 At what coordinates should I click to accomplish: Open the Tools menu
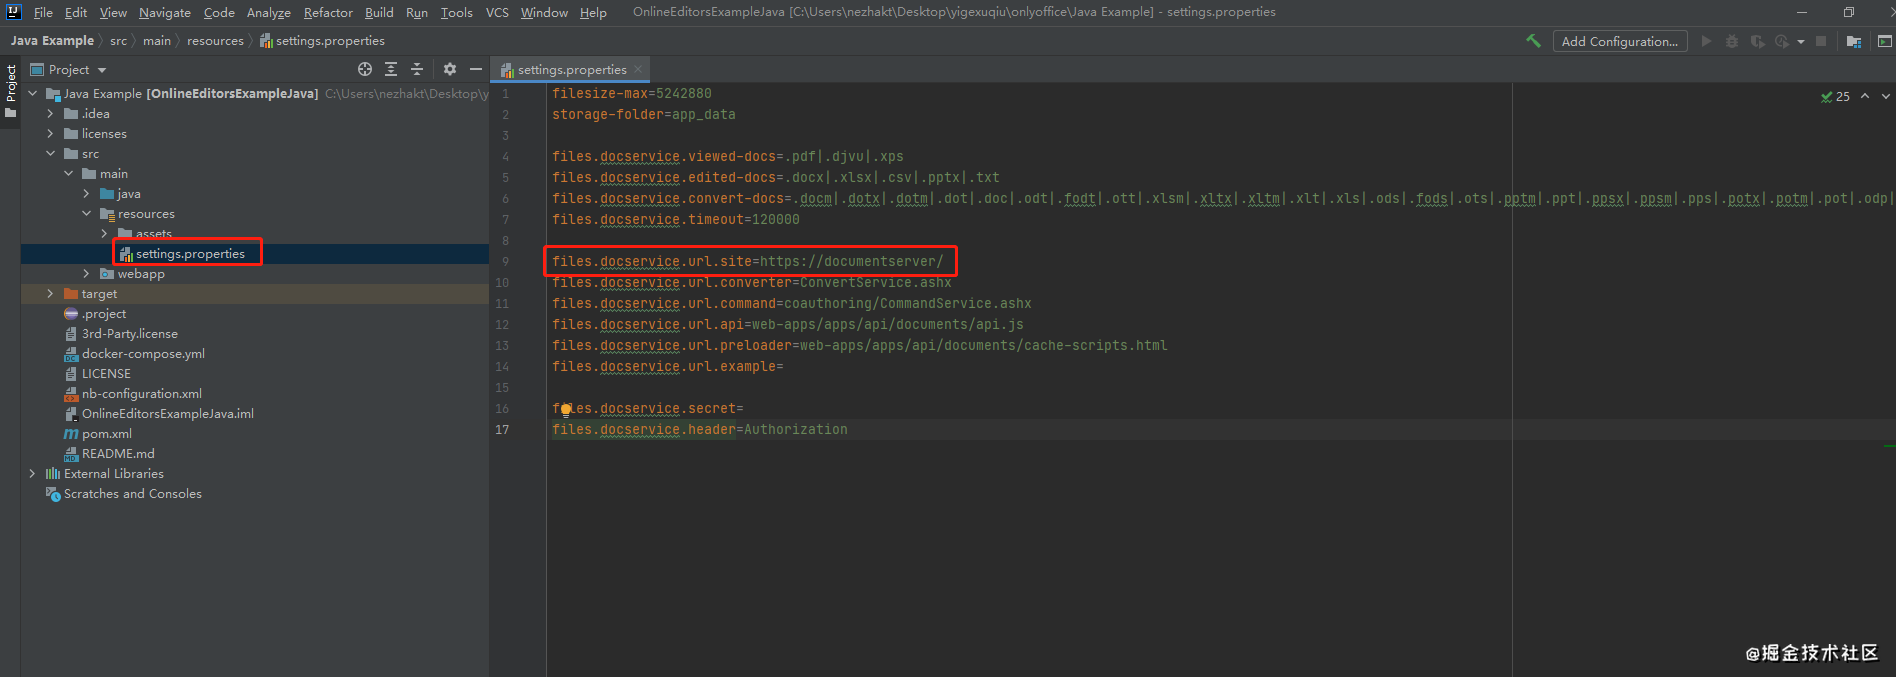click(x=456, y=12)
